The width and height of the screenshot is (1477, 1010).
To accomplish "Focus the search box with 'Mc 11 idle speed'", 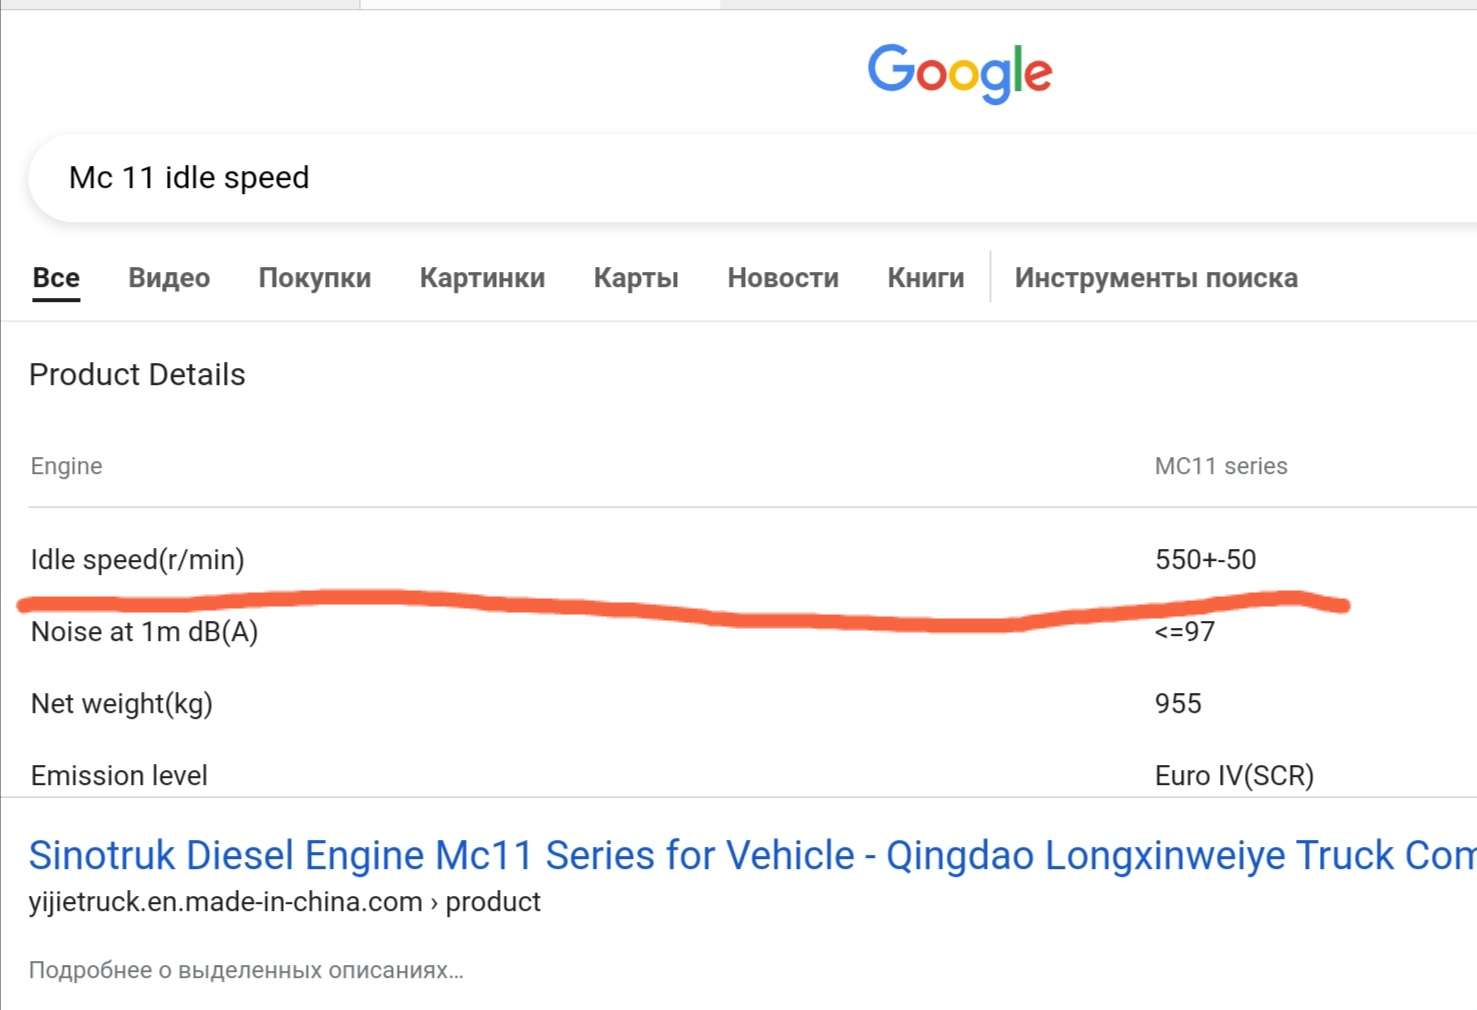I will (600, 178).
